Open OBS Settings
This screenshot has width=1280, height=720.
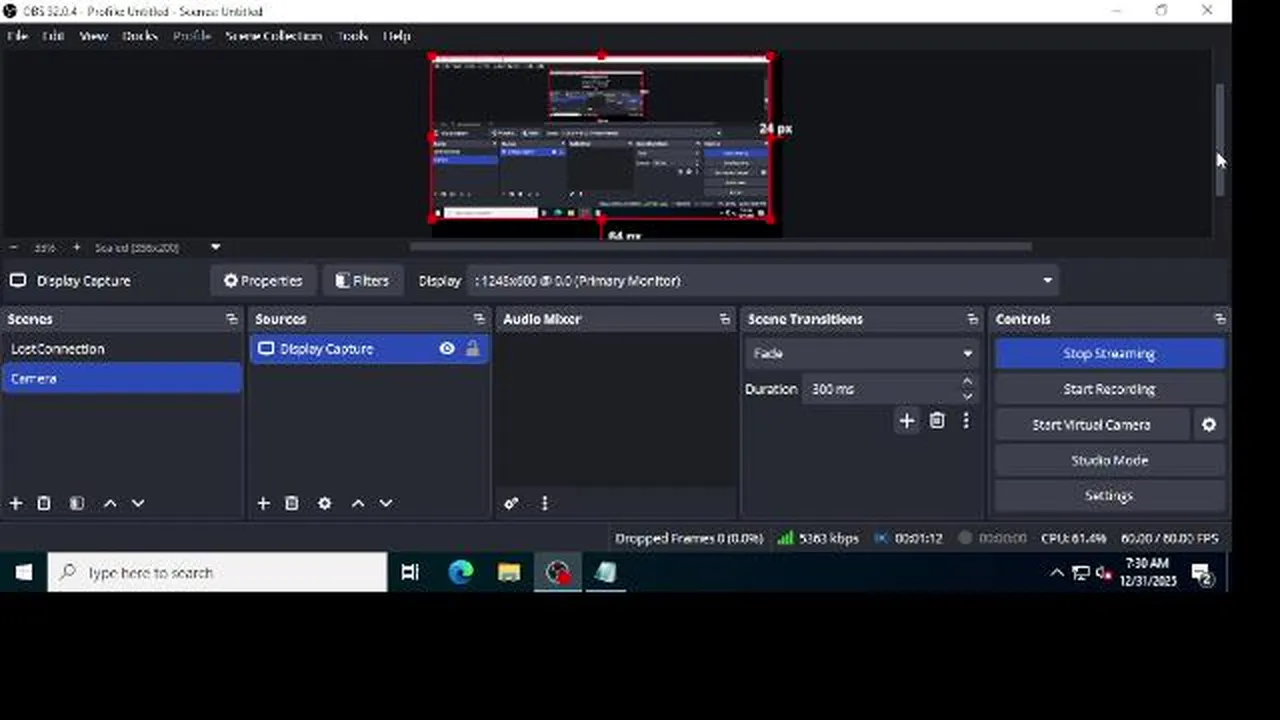point(1109,496)
